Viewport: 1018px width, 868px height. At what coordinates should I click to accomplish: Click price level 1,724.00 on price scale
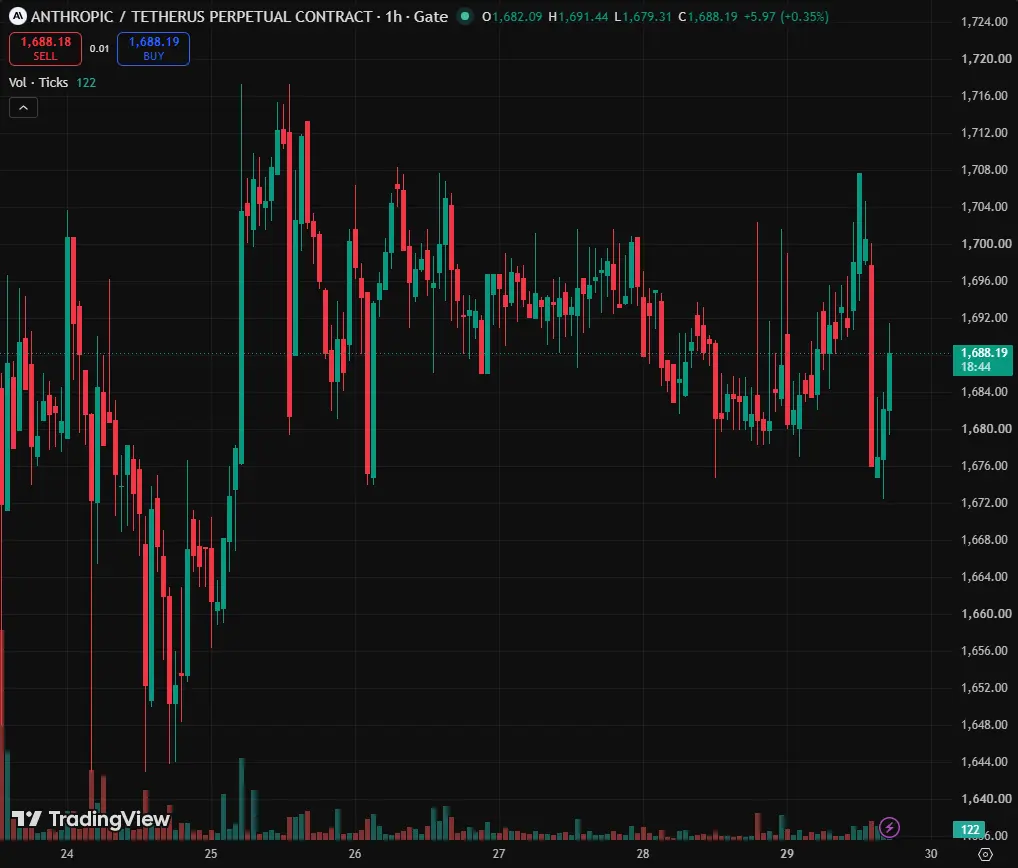coord(984,21)
